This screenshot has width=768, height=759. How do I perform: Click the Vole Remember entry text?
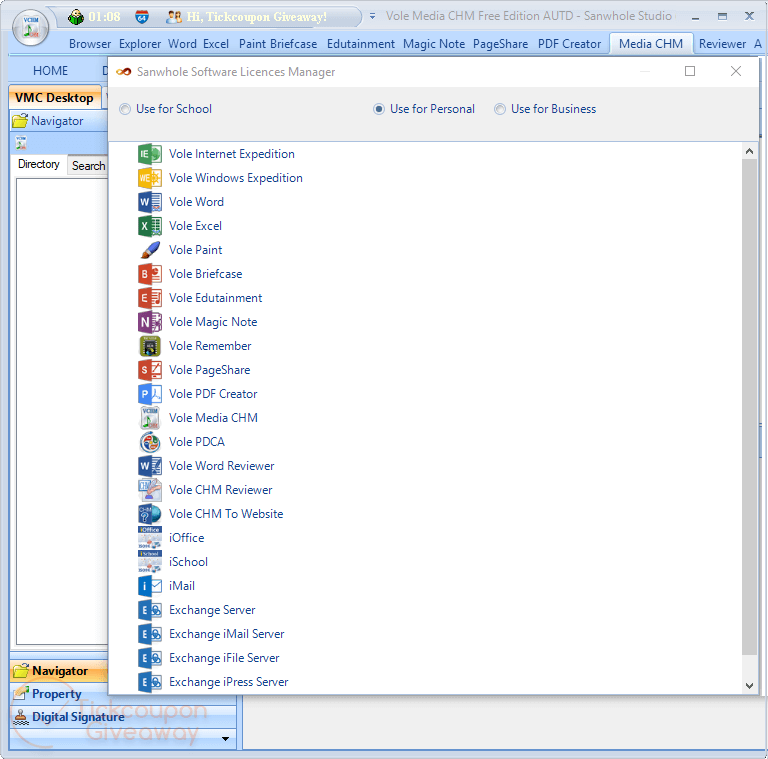click(210, 346)
